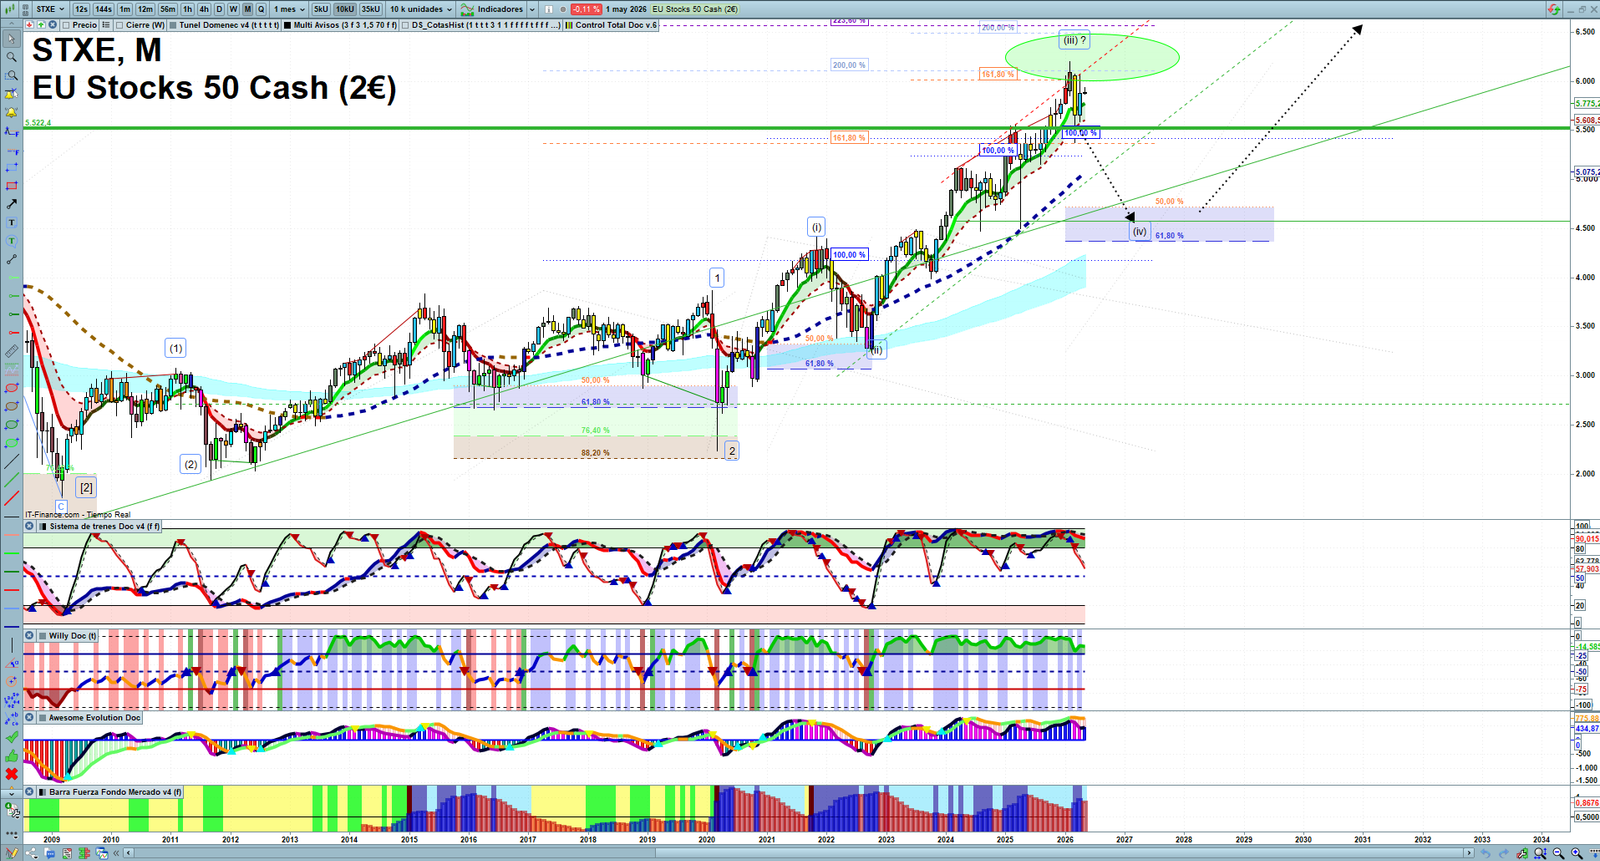Toggle the Precio checkbox

point(66,25)
